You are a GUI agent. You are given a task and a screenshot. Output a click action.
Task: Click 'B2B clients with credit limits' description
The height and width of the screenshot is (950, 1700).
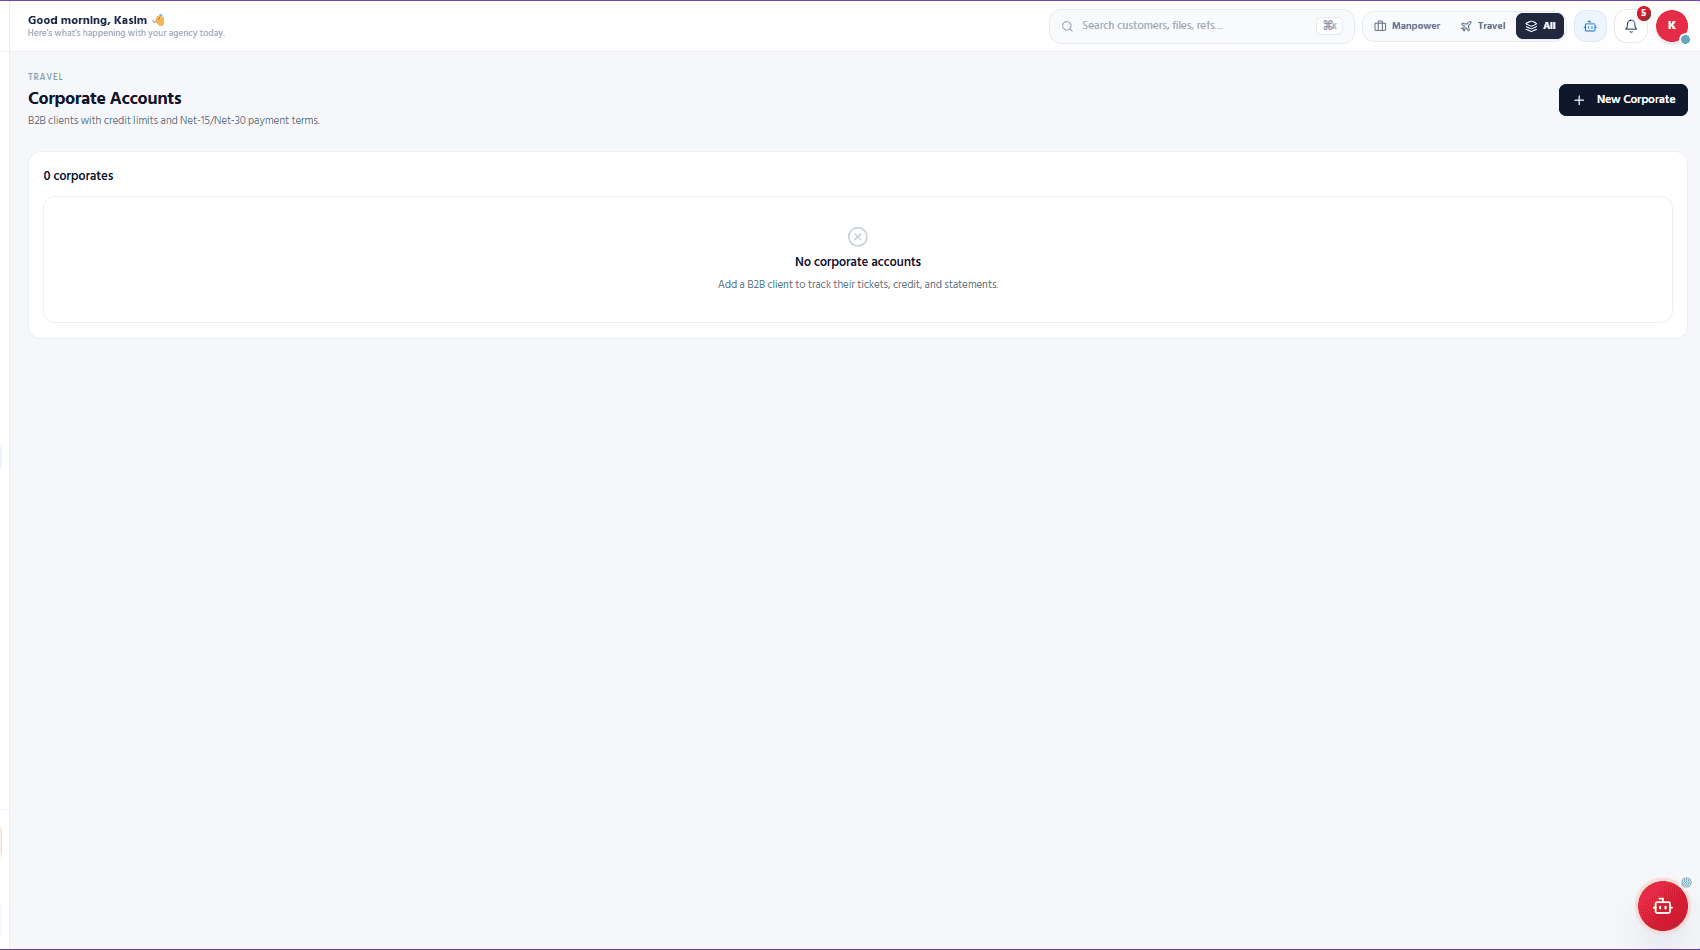pos(174,121)
